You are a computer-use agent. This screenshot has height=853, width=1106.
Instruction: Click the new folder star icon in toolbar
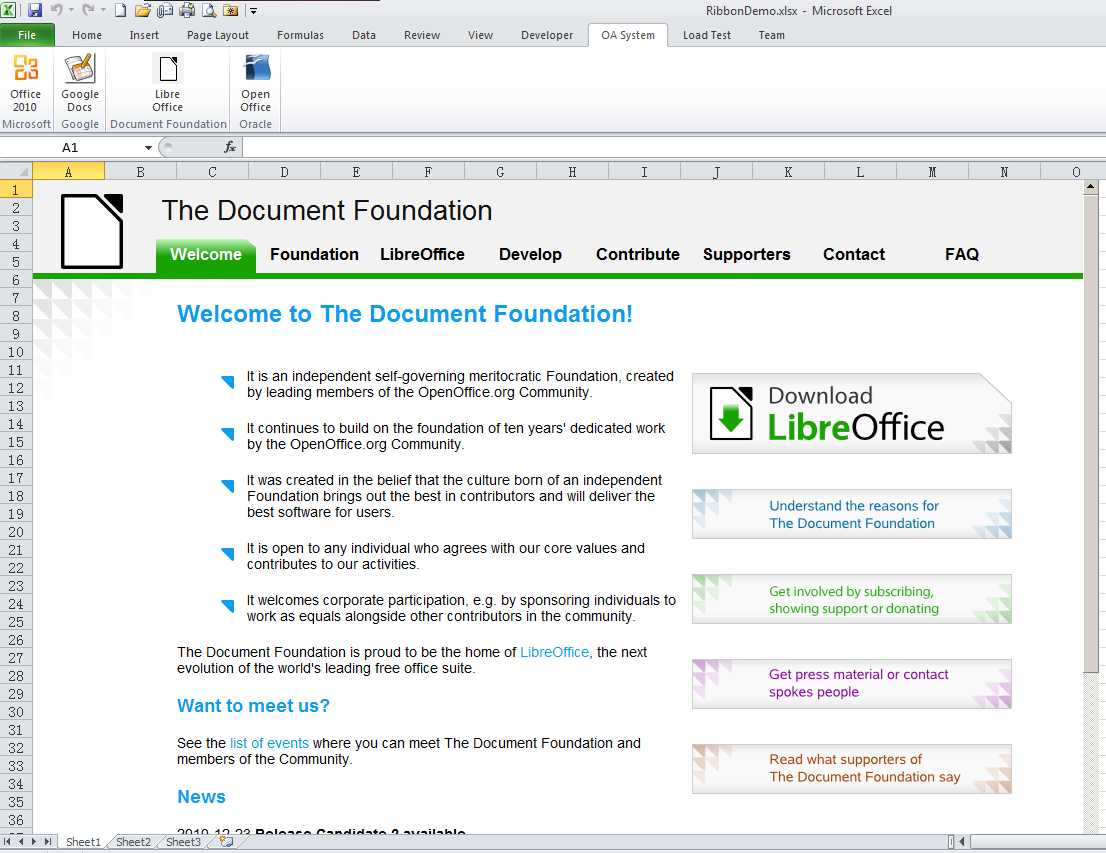pos(231,11)
